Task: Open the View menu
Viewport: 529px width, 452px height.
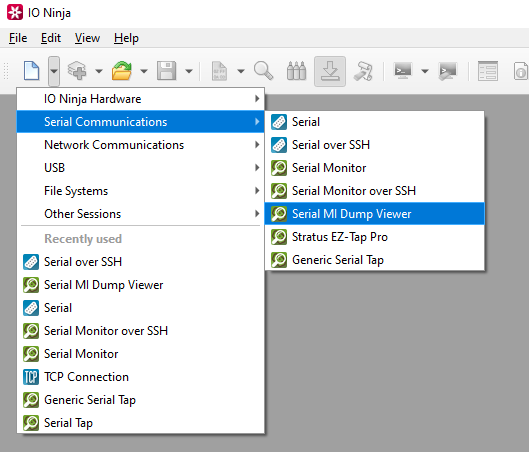Action: pyautogui.click(x=87, y=38)
